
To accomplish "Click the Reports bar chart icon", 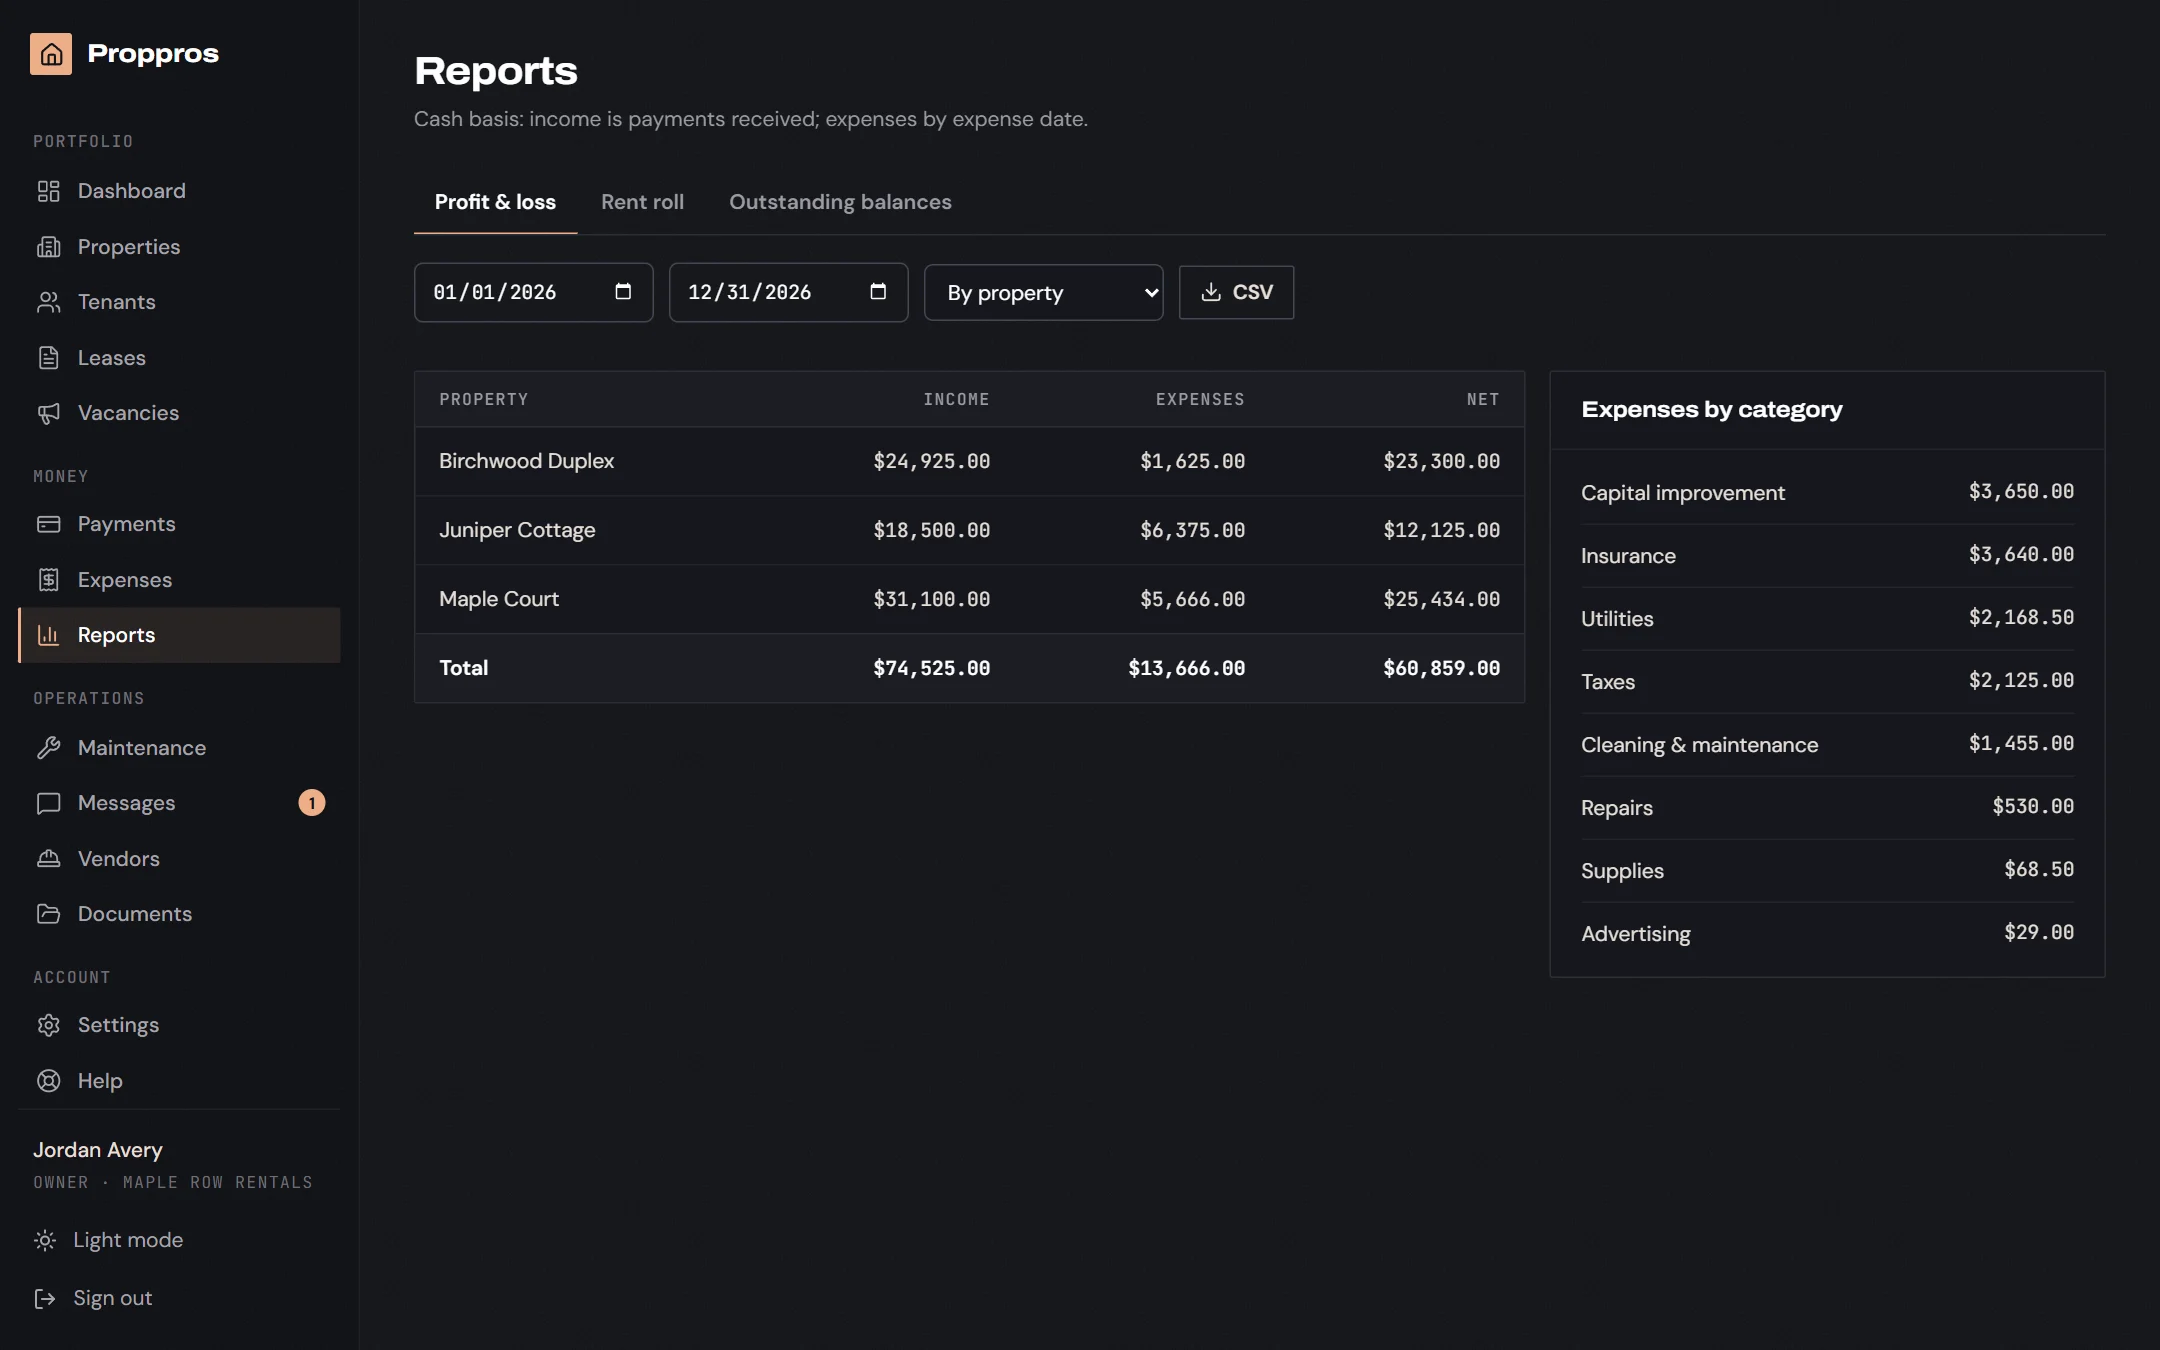I will click(x=49, y=635).
